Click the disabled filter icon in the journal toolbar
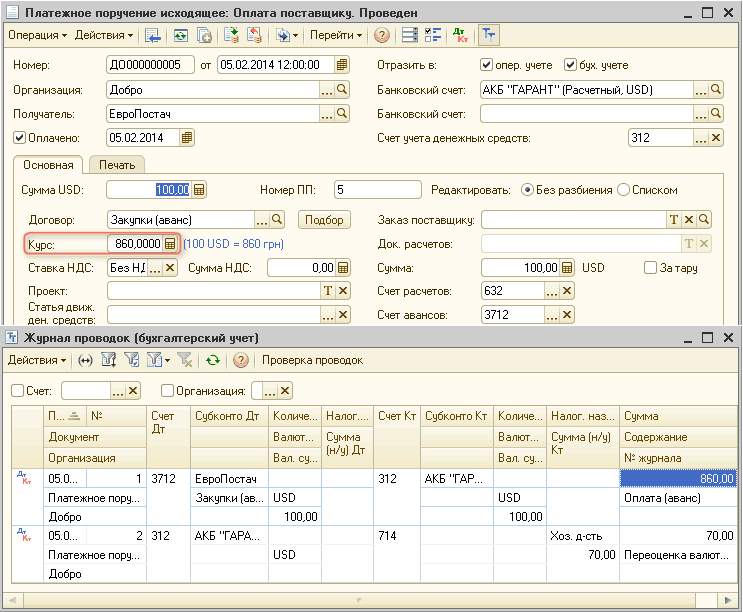This screenshot has height=612, width=743. click(x=184, y=360)
